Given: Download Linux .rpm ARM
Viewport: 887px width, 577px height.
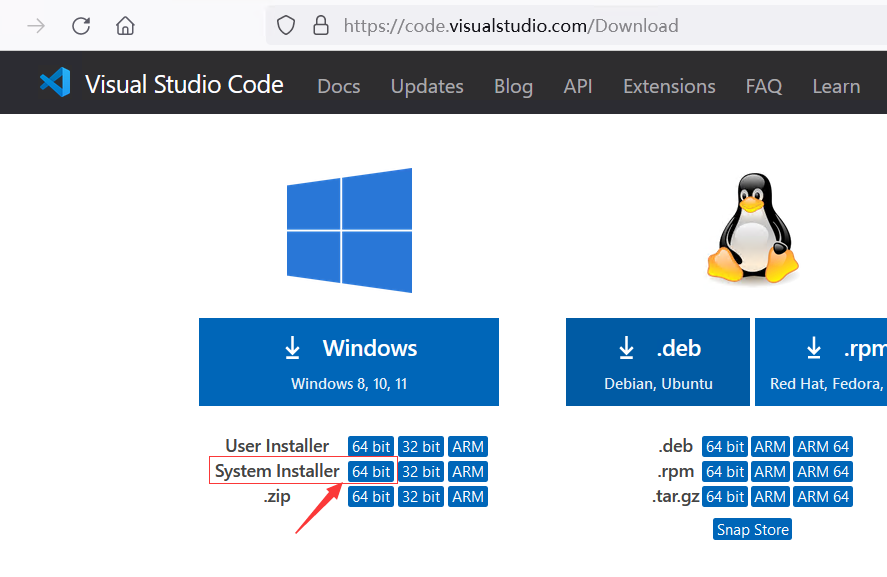Looking at the screenshot, I should pos(770,471).
